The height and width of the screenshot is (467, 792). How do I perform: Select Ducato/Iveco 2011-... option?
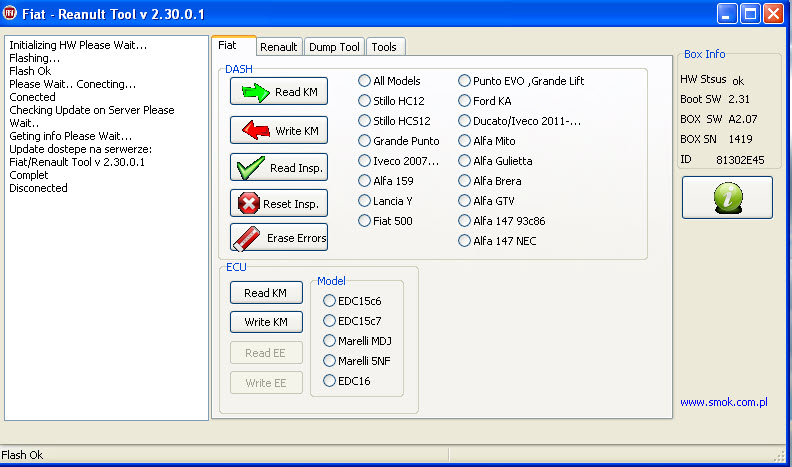point(519,121)
